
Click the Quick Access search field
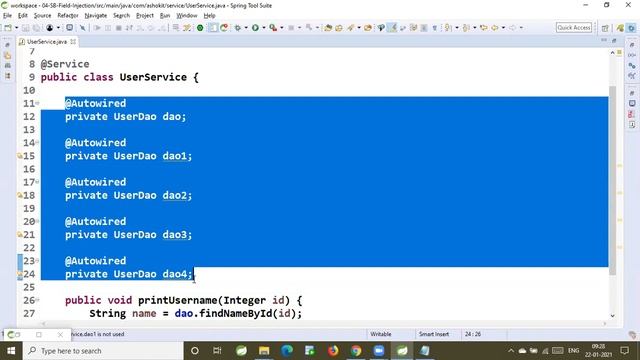574,28
